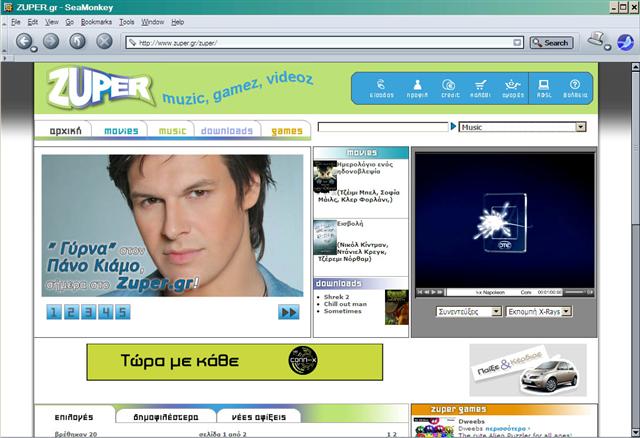Click the user profile icon in header

[418, 89]
